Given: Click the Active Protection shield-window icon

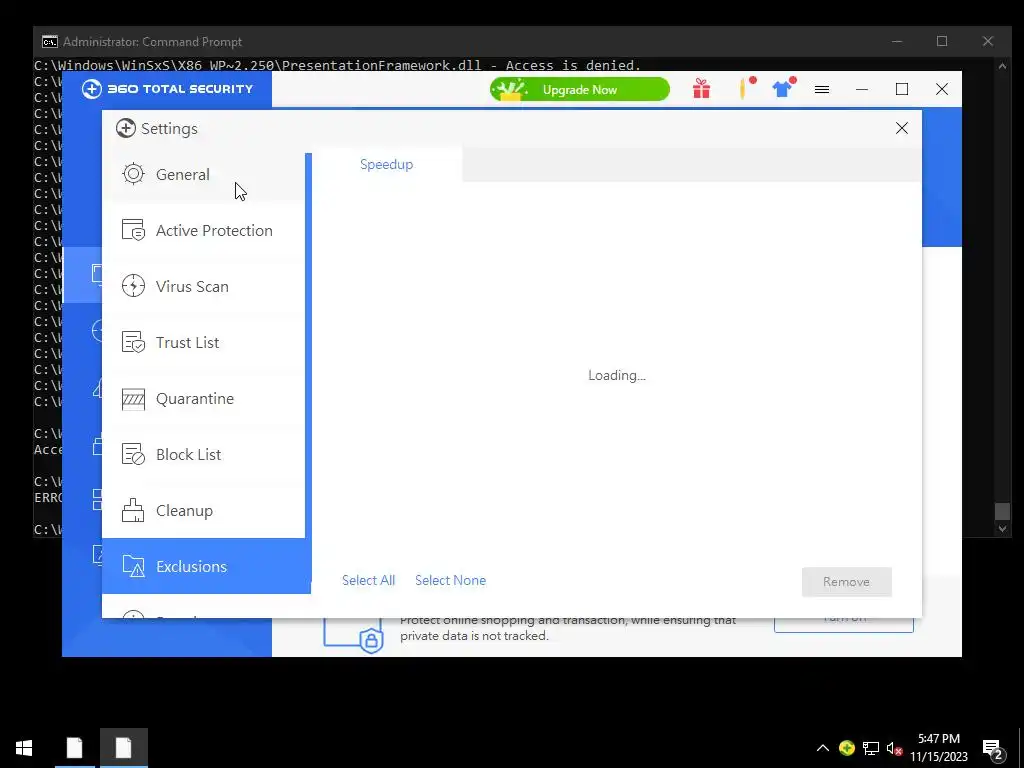Looking at the screenshot, I should point(133,230).
